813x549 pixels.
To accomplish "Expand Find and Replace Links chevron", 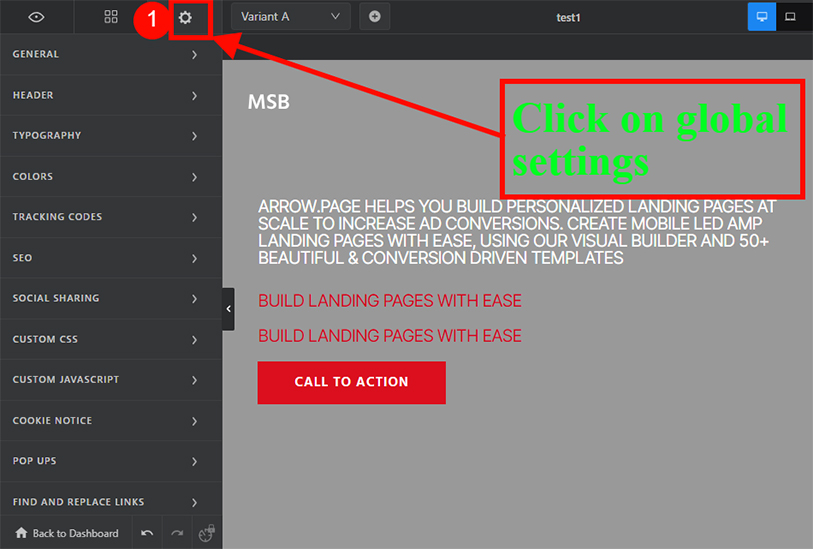I will coord(194,502).
